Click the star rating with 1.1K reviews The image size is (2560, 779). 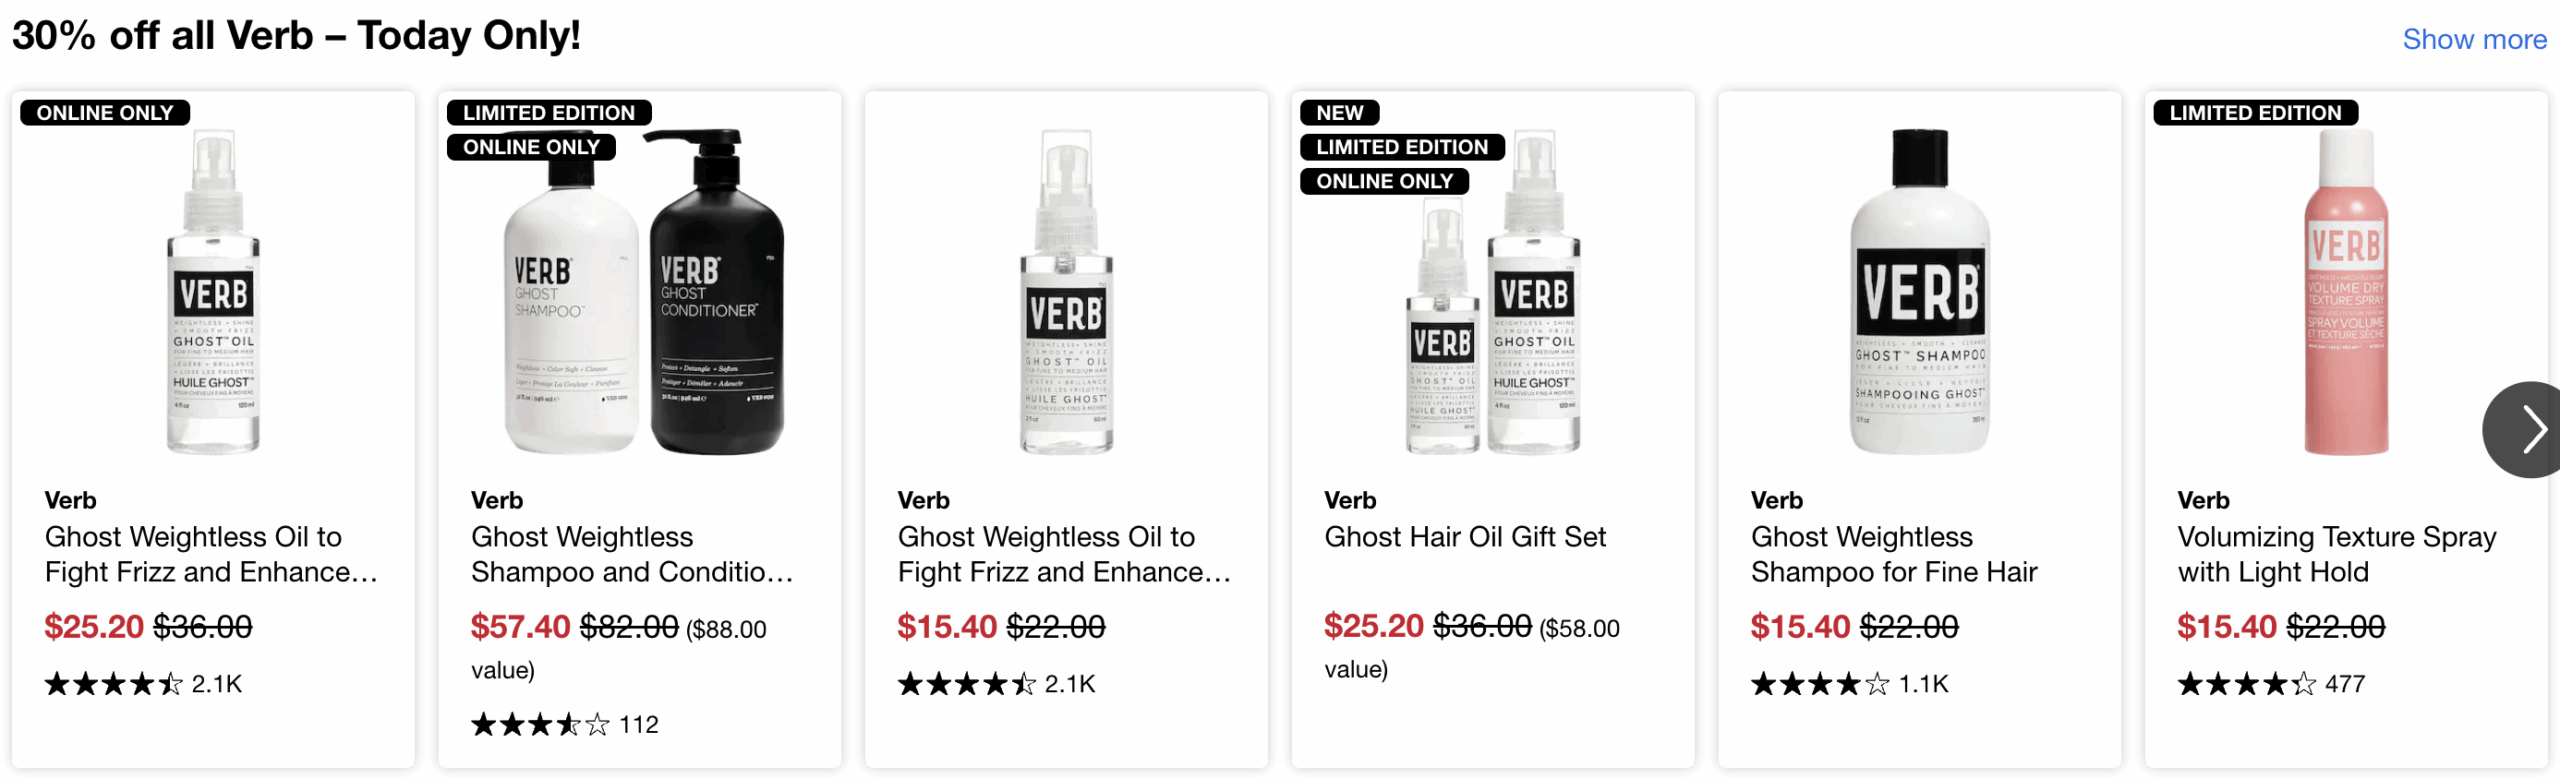pos(1849,684)
